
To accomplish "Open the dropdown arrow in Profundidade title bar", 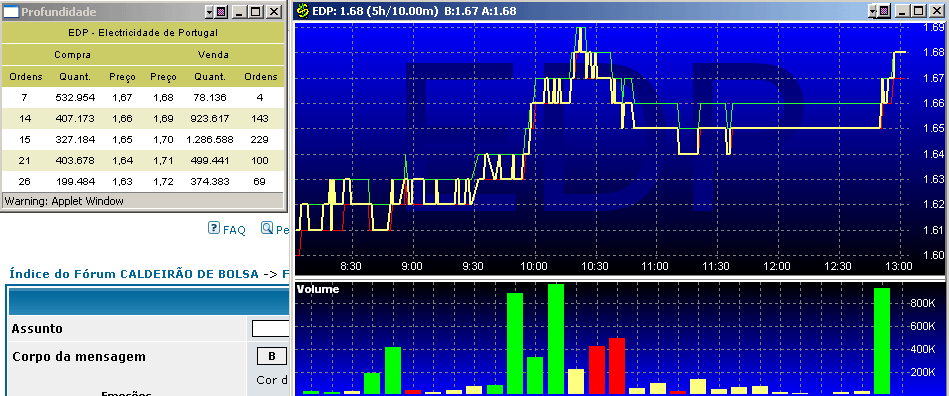I will point(209,12).
